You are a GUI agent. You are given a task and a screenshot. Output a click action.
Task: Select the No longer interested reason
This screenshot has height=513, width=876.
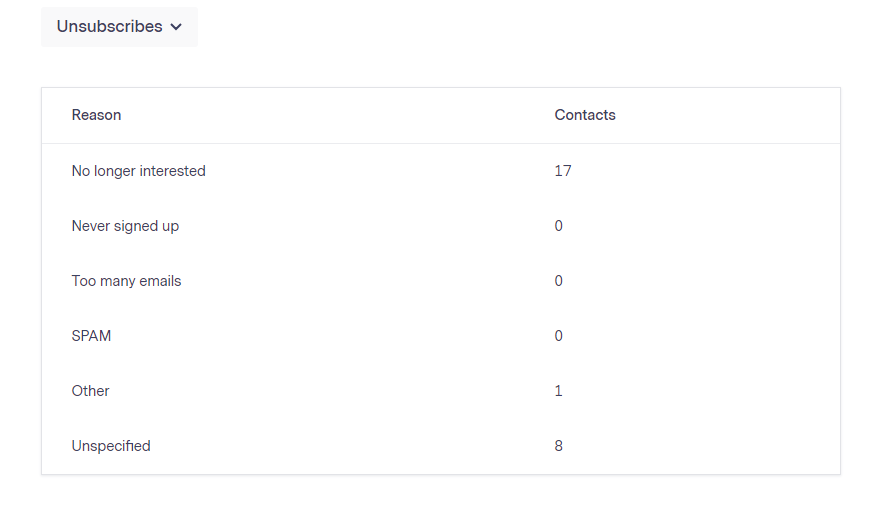pos(138,171)
